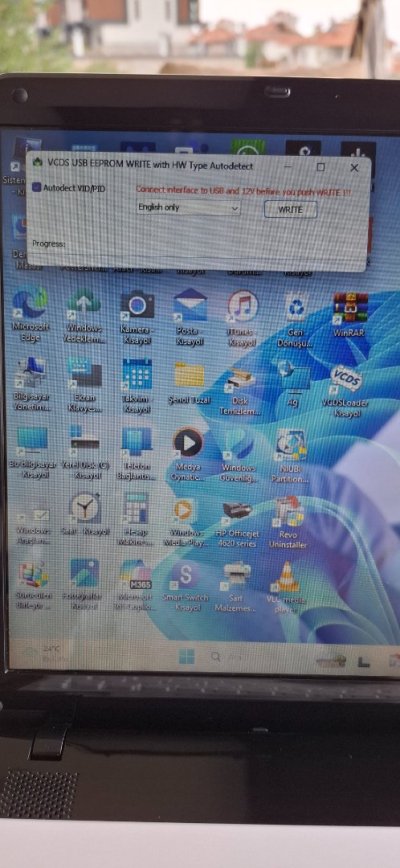400x868 pixels.
Task: Click the Revo Uninstaller icon
Action: [288, 523]
